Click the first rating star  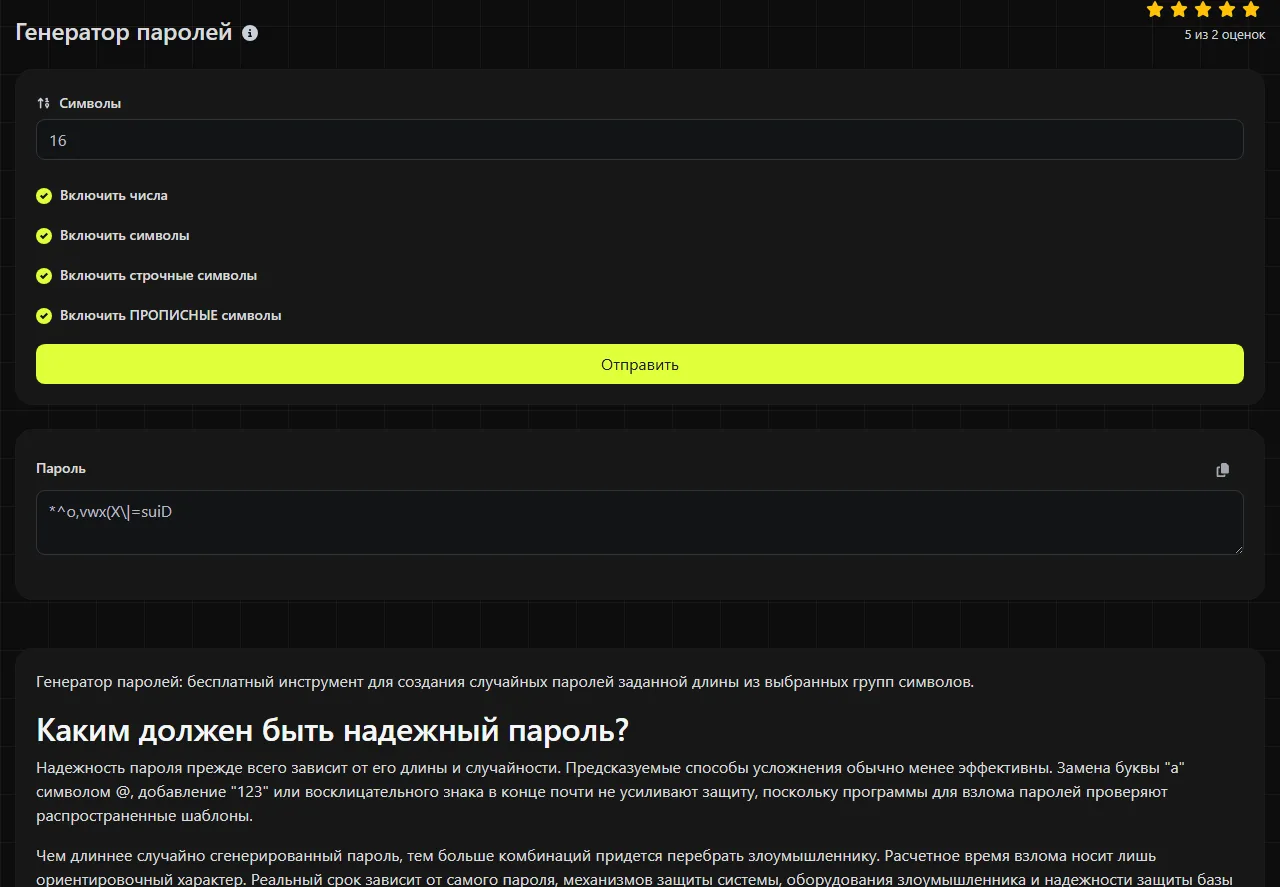click(x=1155, y=10)
